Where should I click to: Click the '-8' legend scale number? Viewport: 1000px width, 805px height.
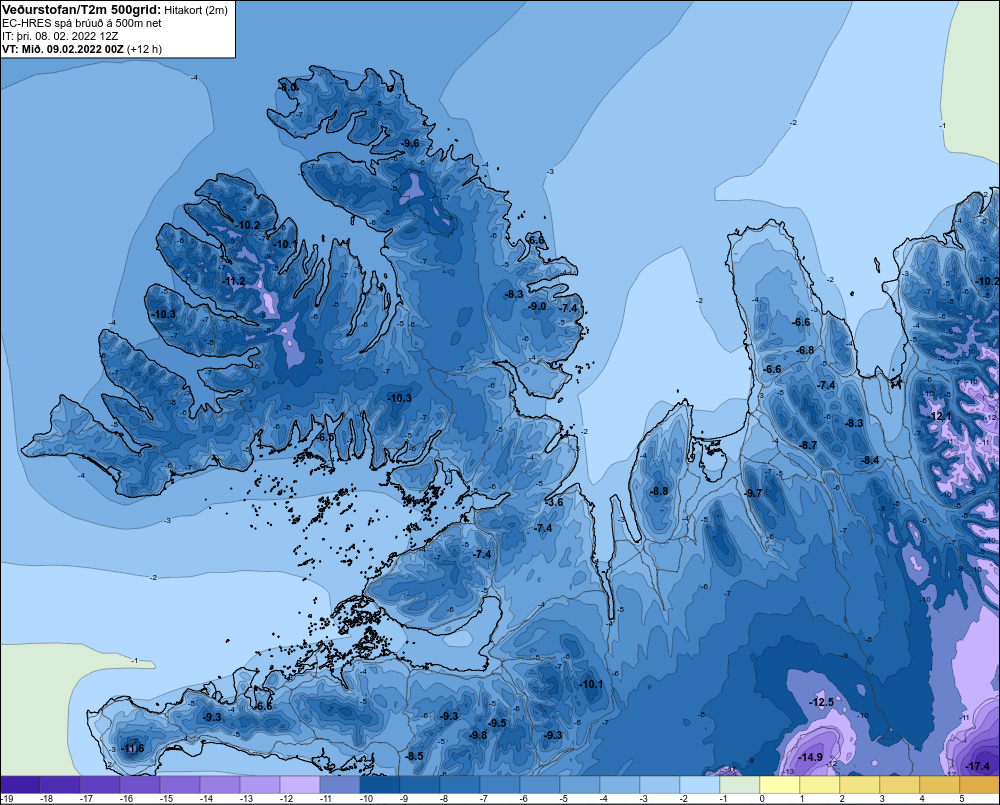pyautogui.click(x=444, y=799)
